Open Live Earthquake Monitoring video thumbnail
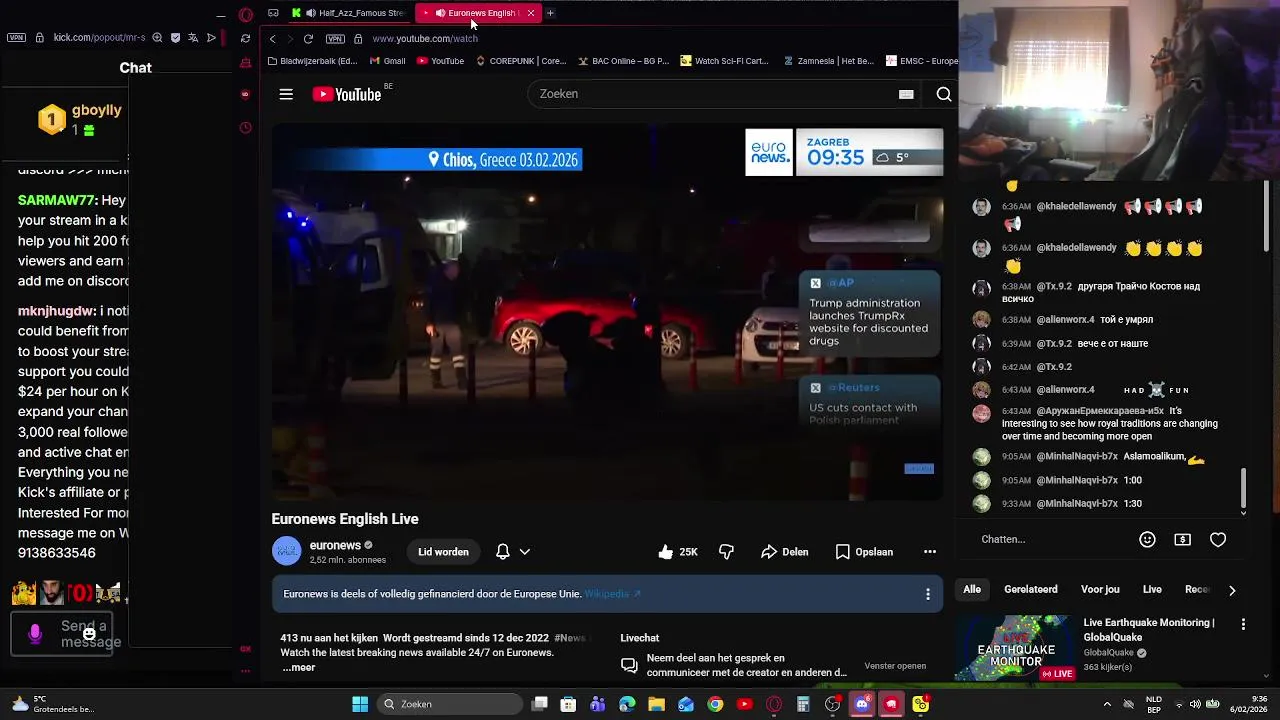 click(1015, 648)
